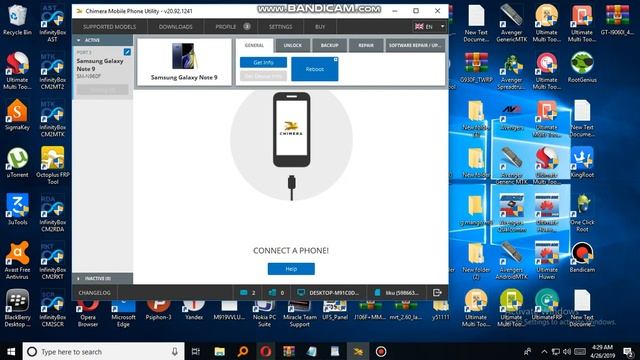The width and height of the screenshot is (640, 360).
Task: Switch to the Backup tab
Action: [x=329, y=45]
